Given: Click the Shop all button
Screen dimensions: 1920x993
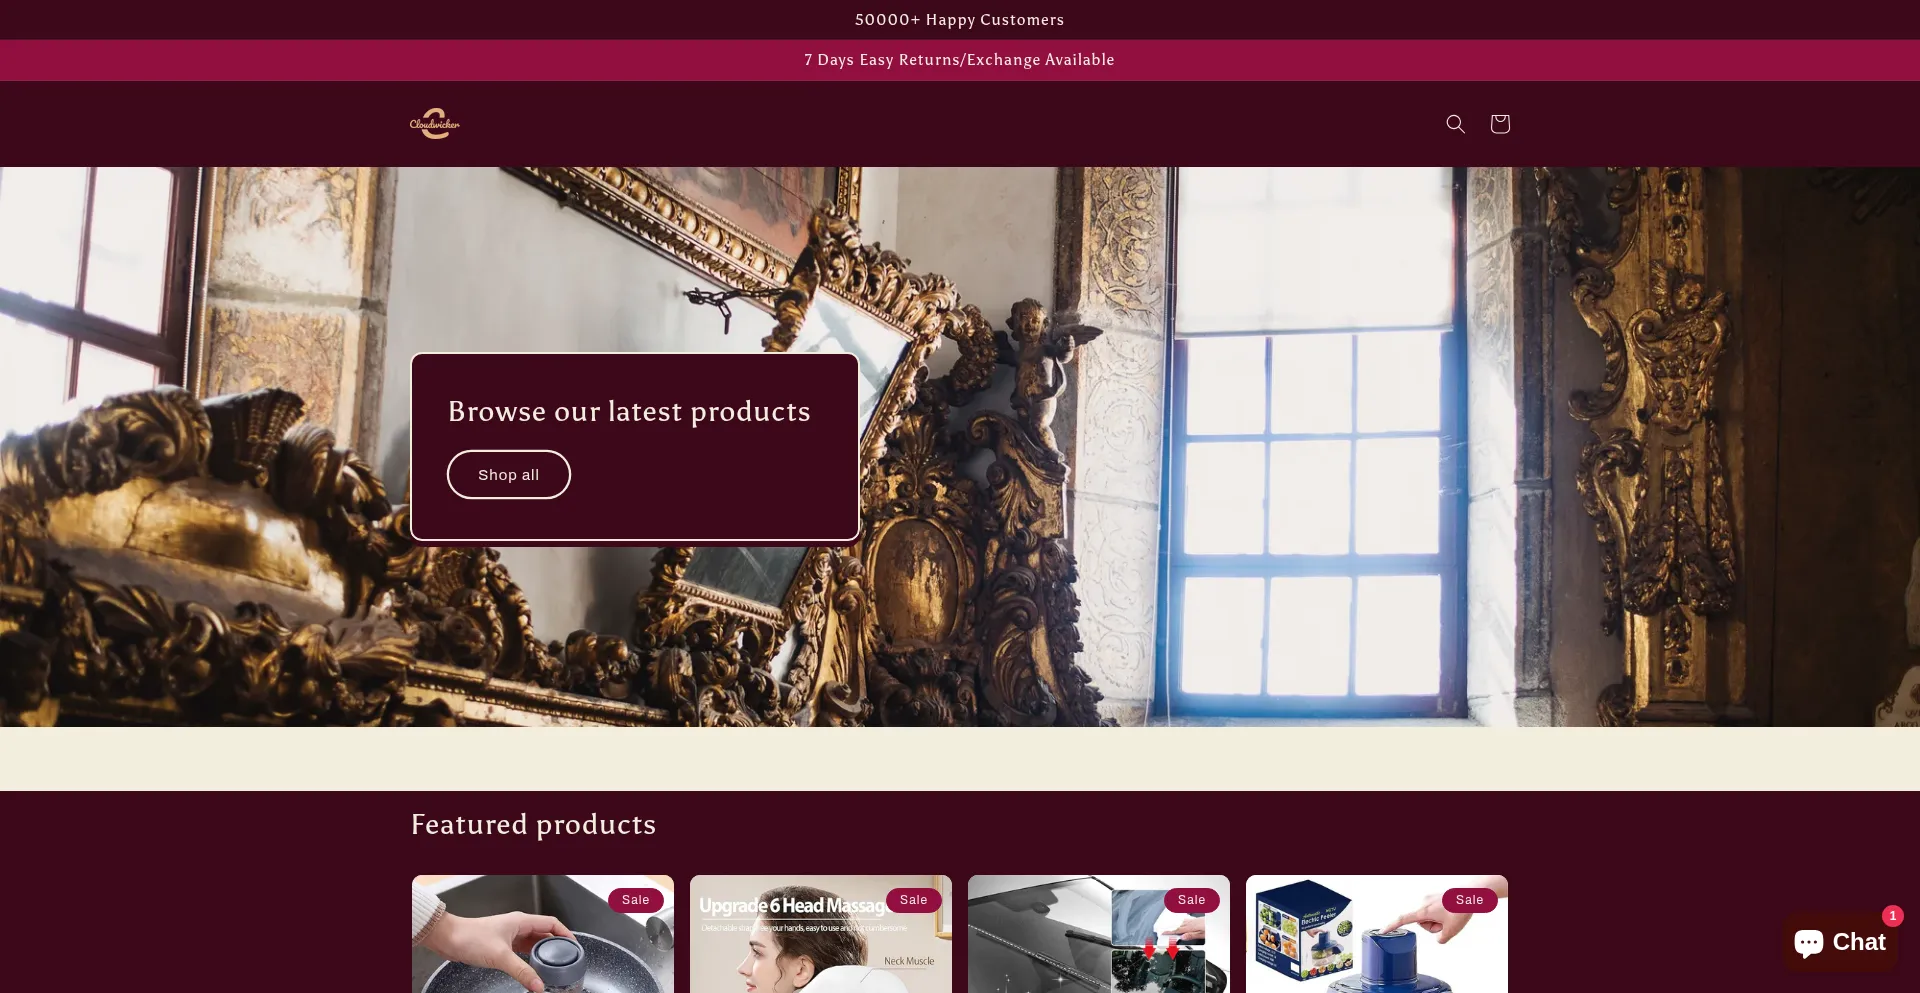Looking at the screenshot, I should pyautogui.click(x=508, y=475).
